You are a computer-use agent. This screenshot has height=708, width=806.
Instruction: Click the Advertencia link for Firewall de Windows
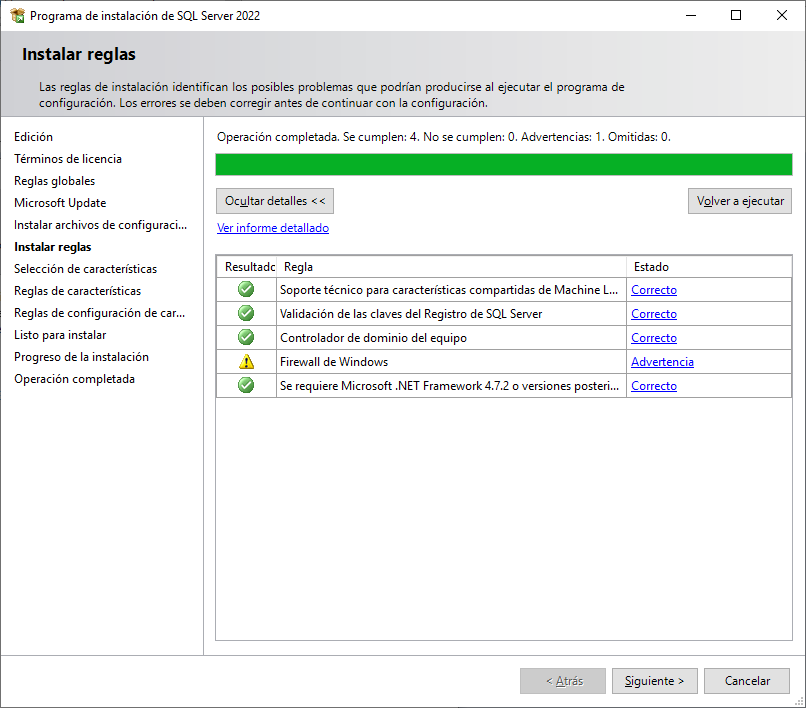click(661, 361)
